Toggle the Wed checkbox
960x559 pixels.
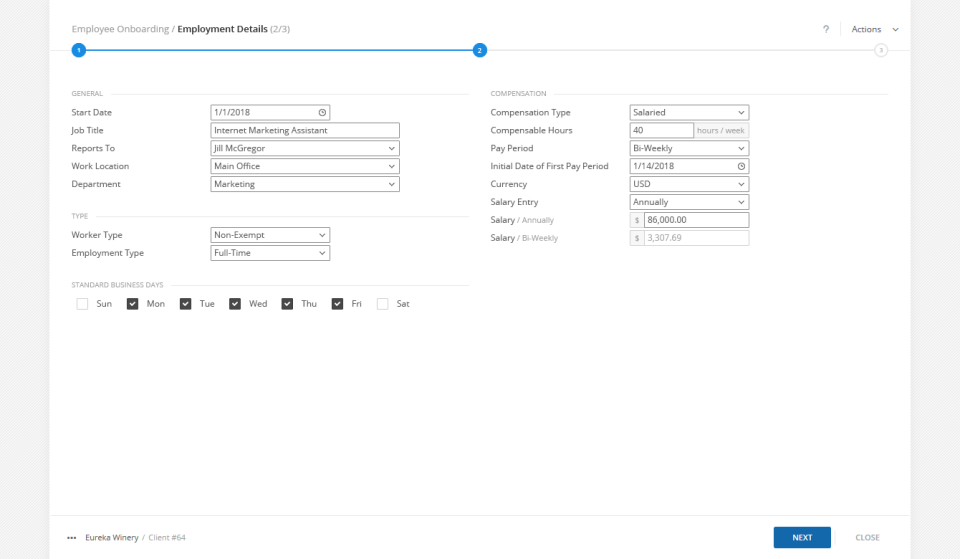[x=235, y=304]
